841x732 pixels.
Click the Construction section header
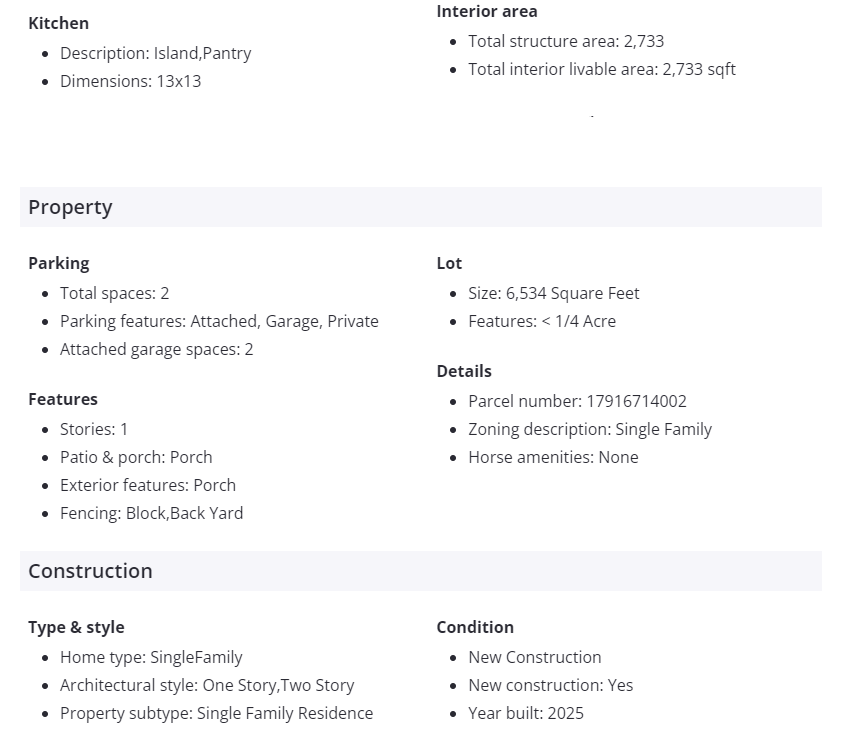[x=90, y=571]
